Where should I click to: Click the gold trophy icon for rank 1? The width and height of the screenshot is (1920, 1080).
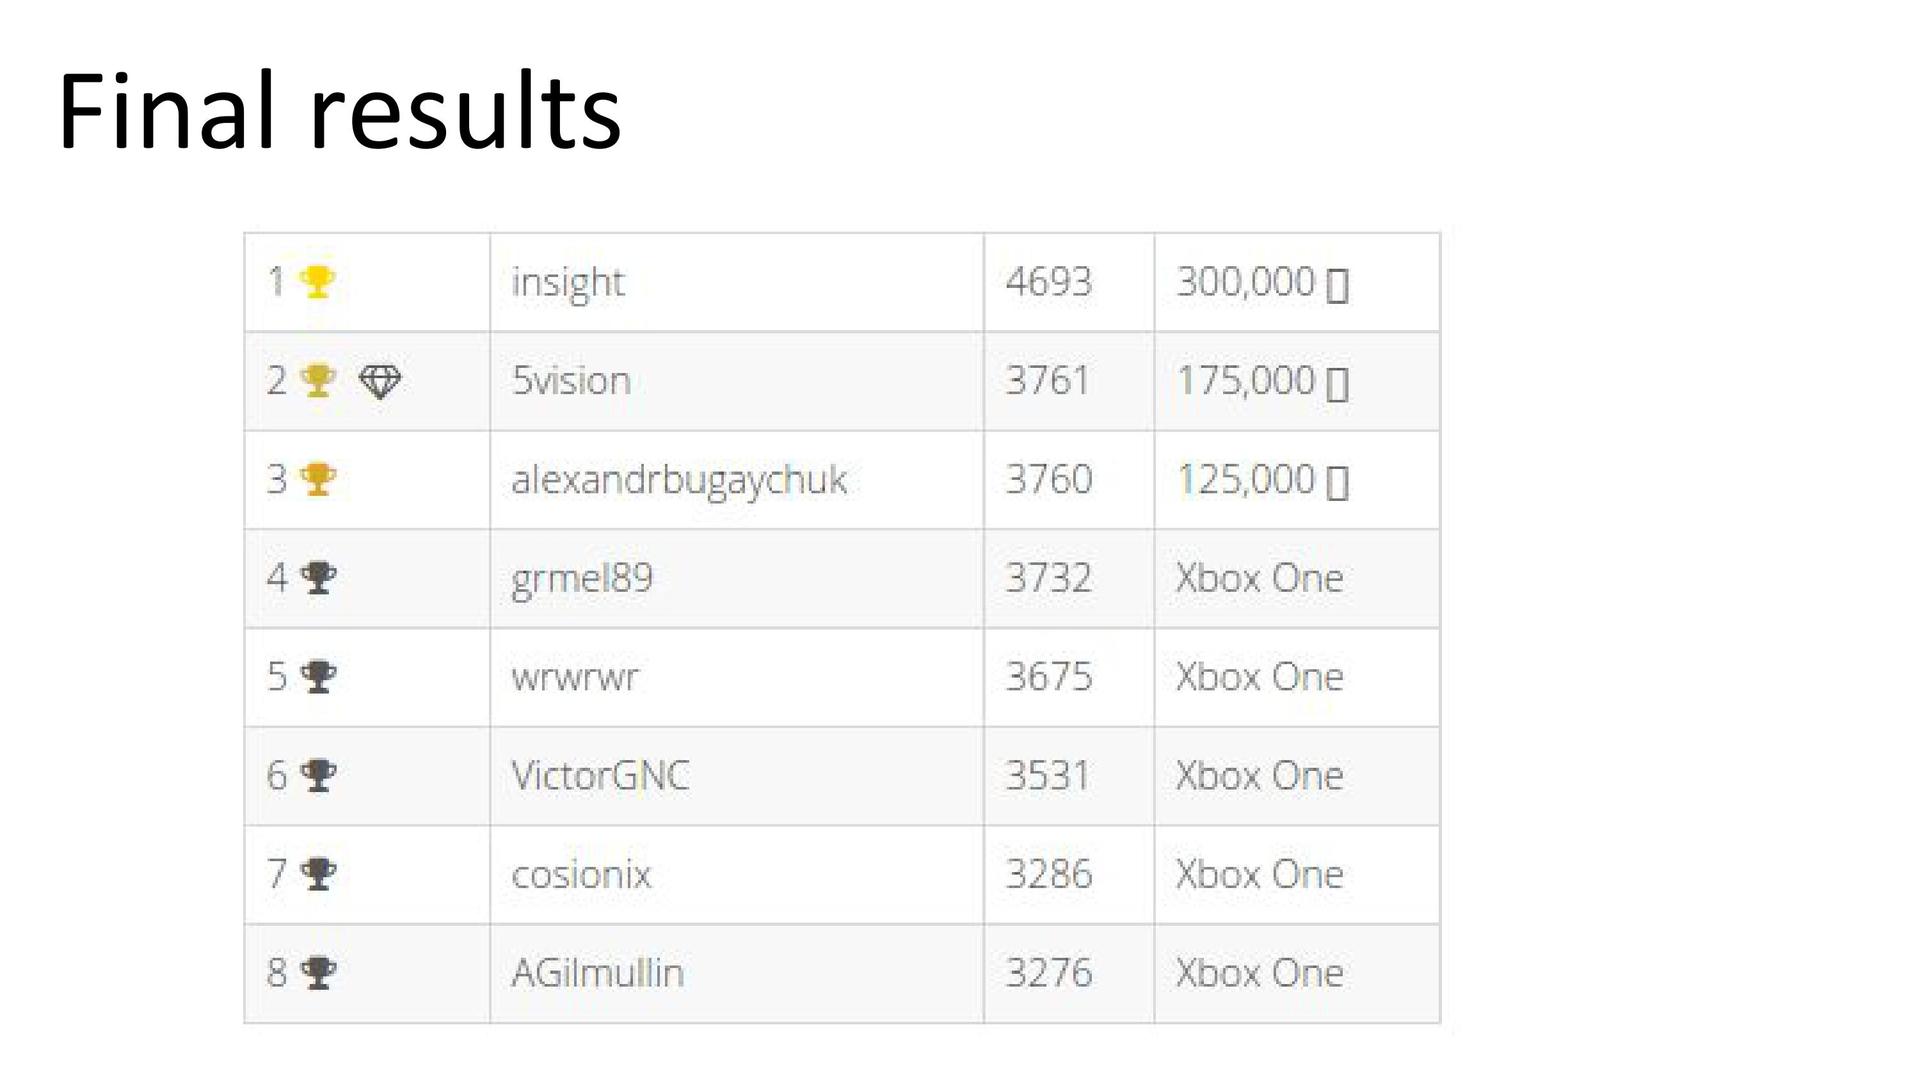[x=317, y=282]
